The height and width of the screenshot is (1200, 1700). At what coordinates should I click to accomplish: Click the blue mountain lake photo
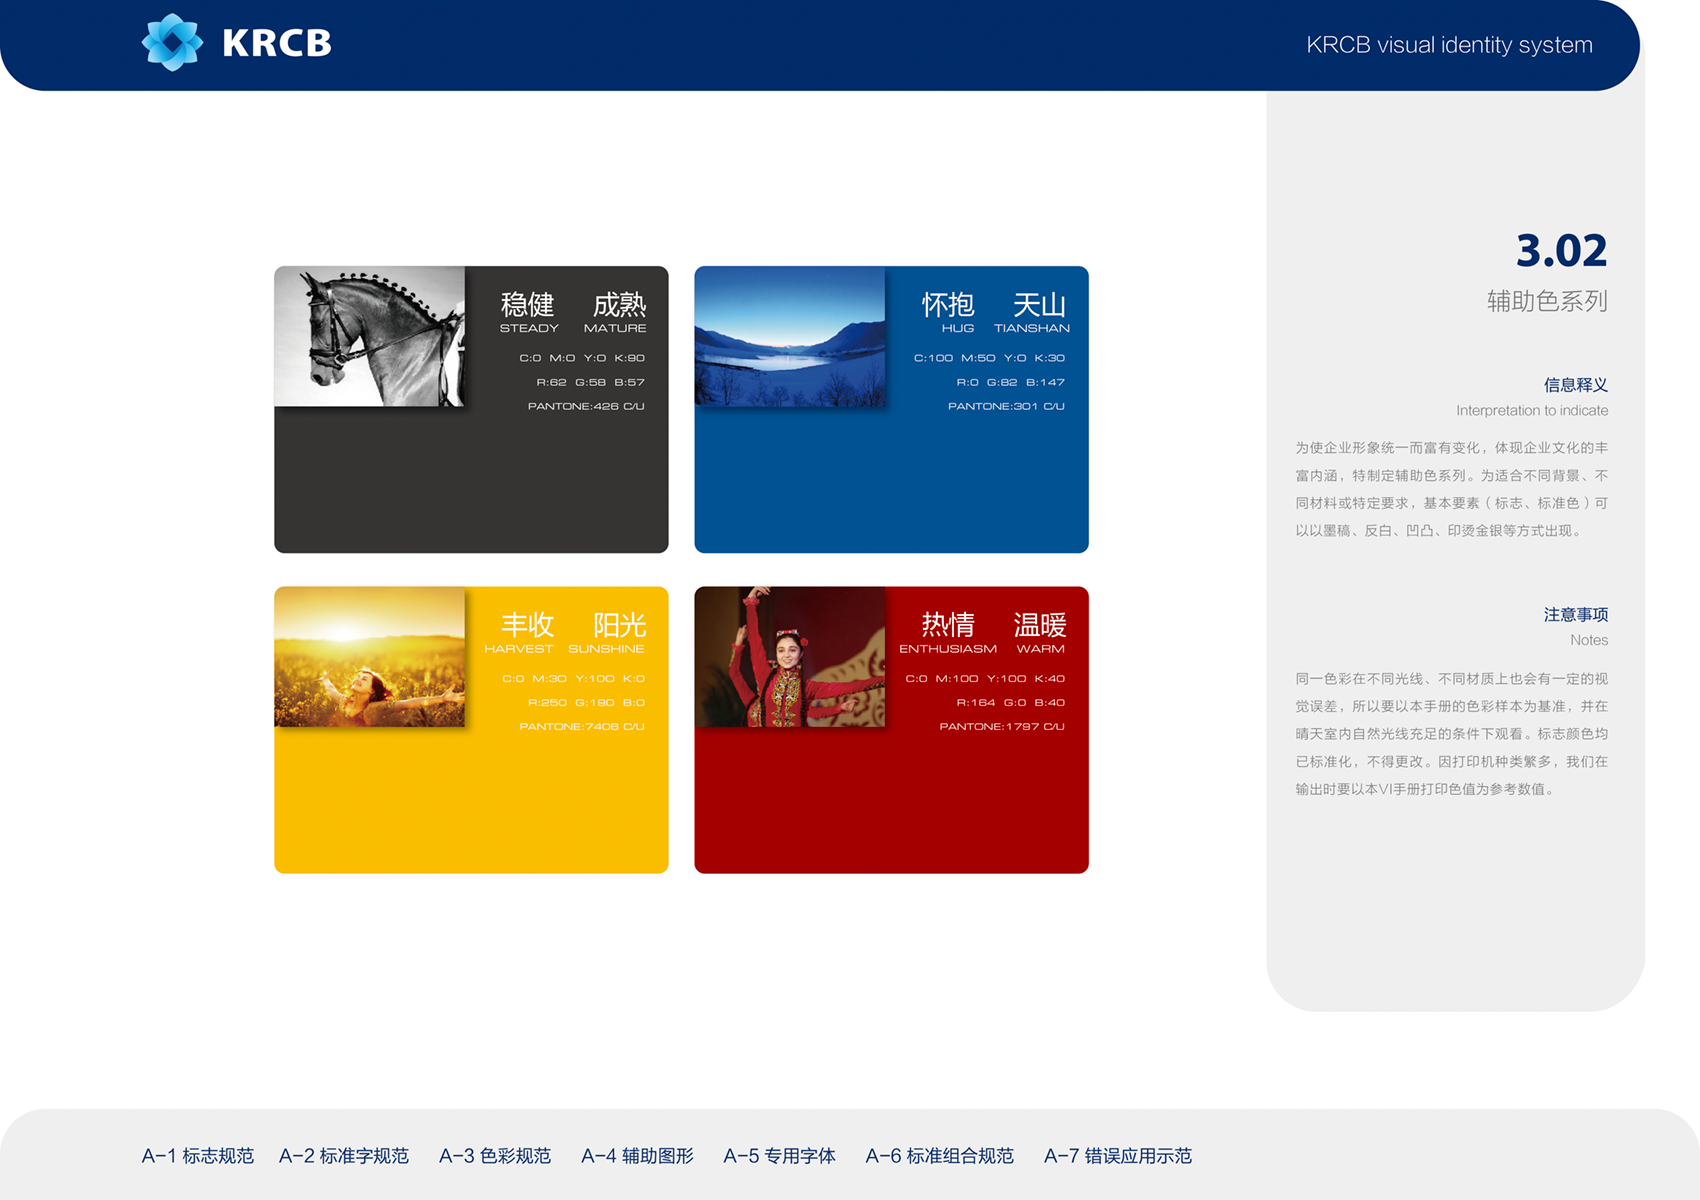[789, 336]
